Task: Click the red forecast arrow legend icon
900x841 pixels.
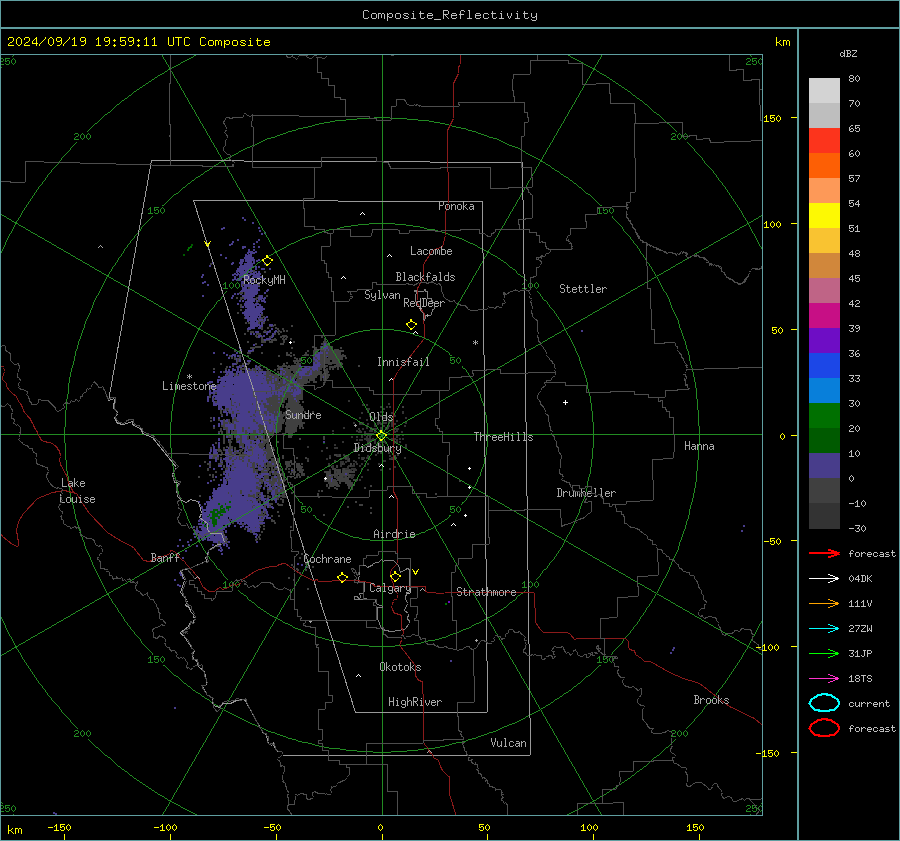Action: (x=824, y=553)
